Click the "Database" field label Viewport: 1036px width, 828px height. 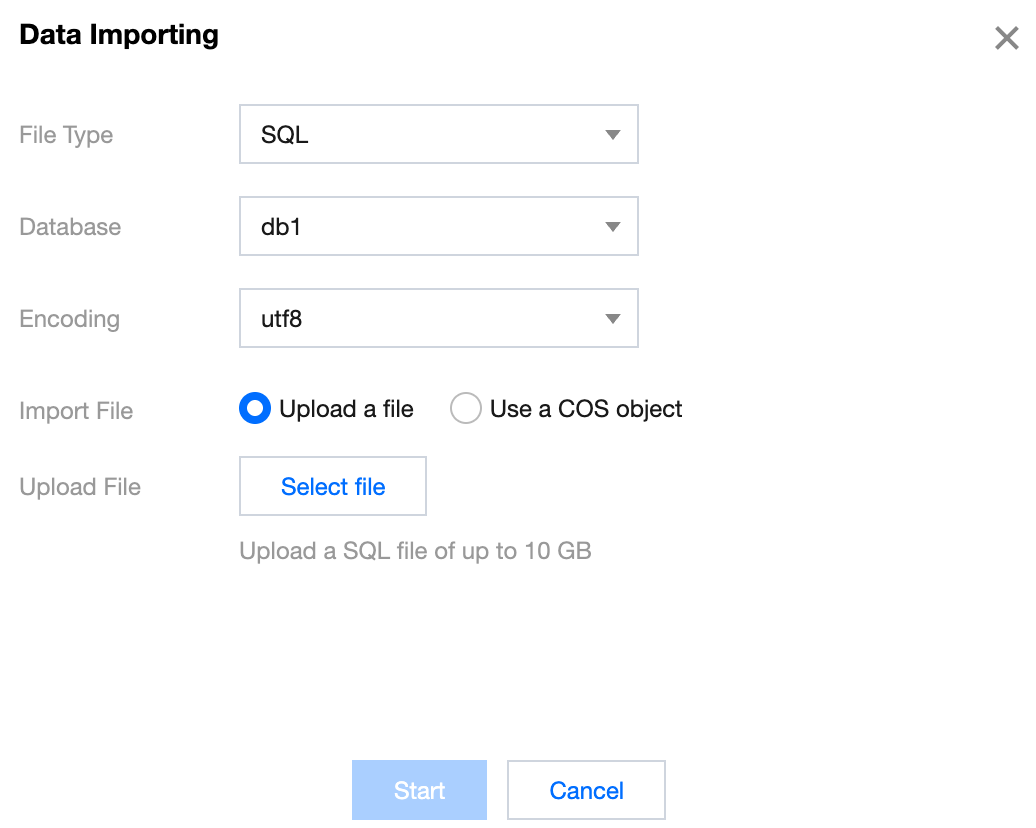(x=70, y=227)
